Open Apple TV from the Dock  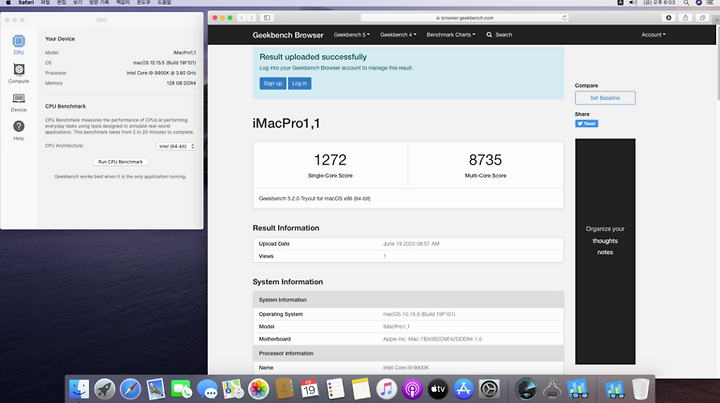[438, 389]
